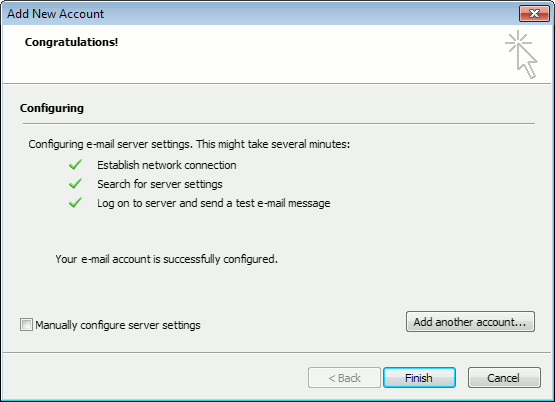The image size is (555, 402).
Task: Click the disabled Back button
Action: (344, 378)
